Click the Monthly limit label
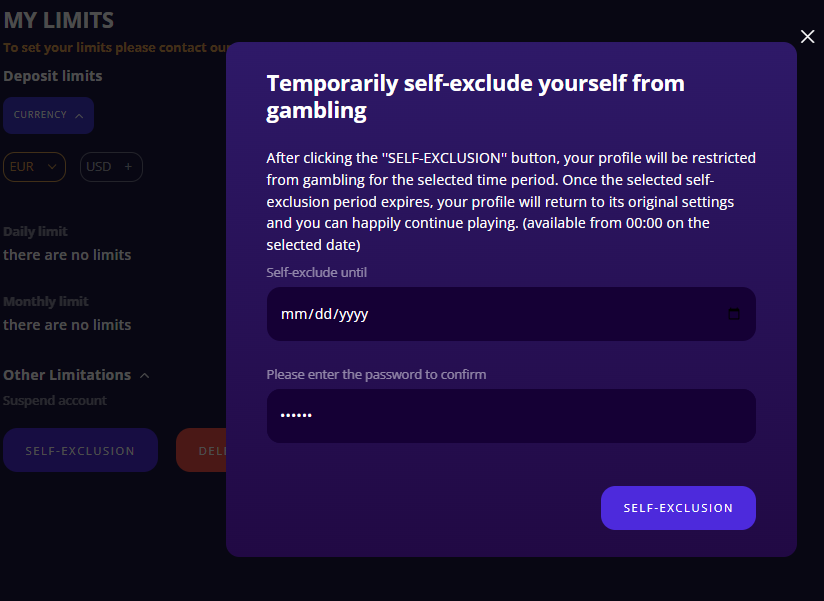 (x=46, y=301)
